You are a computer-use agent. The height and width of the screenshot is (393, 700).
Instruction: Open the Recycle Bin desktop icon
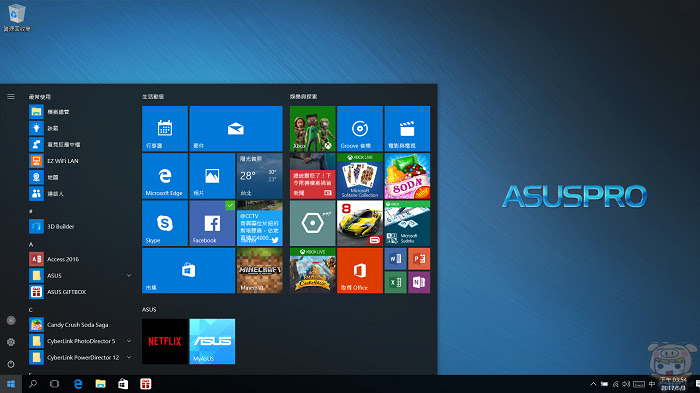(17, 18)
